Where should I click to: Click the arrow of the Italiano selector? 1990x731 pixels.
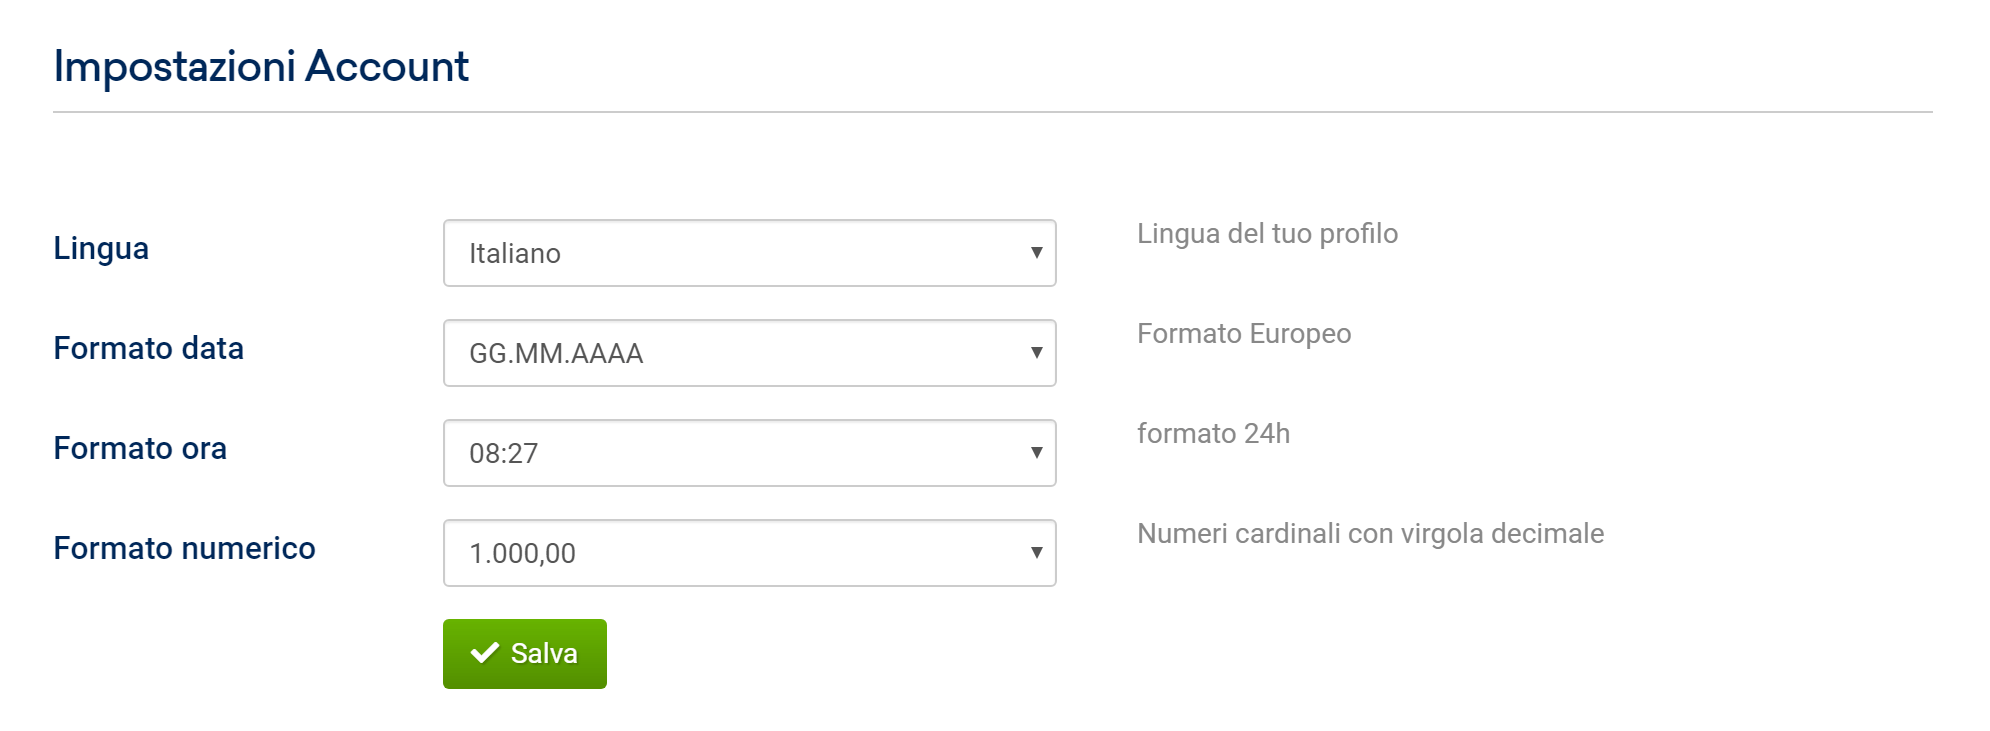pyautogui.click(x=1036, y=253)
